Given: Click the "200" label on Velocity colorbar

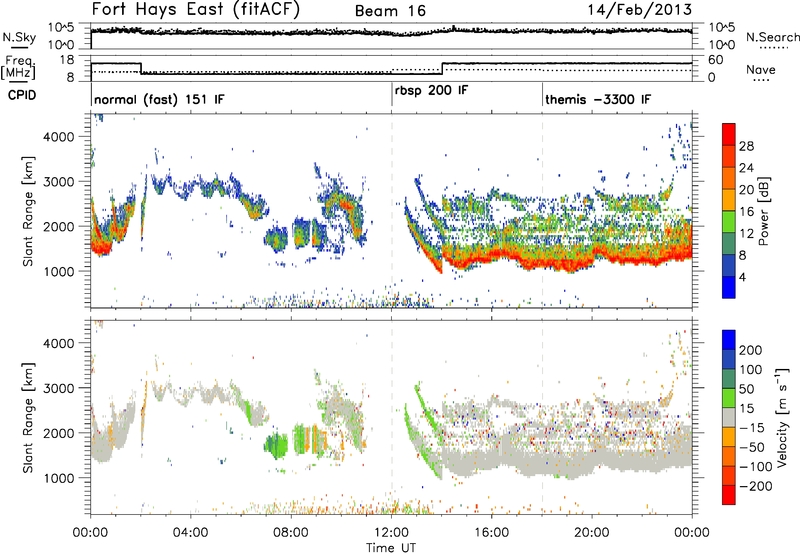Looking at the screenshot, I should pos(751,350).
